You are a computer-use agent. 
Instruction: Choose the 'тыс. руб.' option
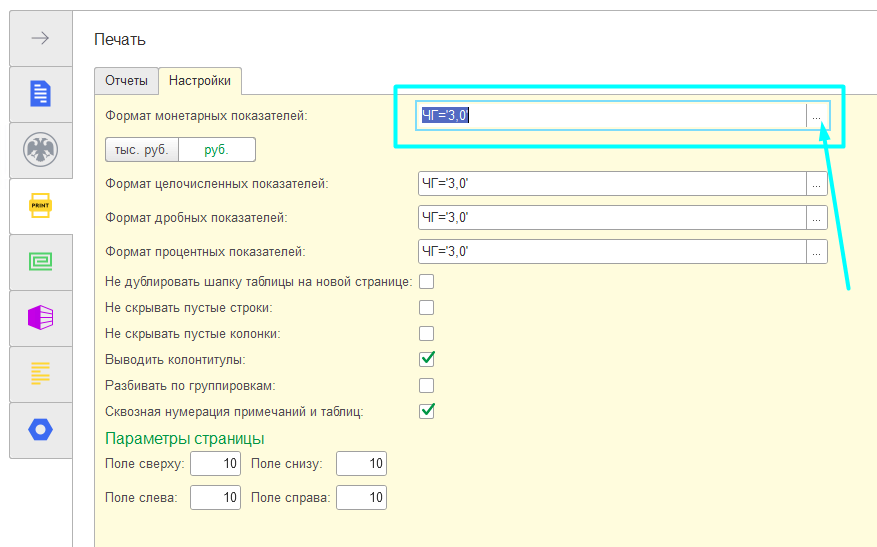pos(141,150)
